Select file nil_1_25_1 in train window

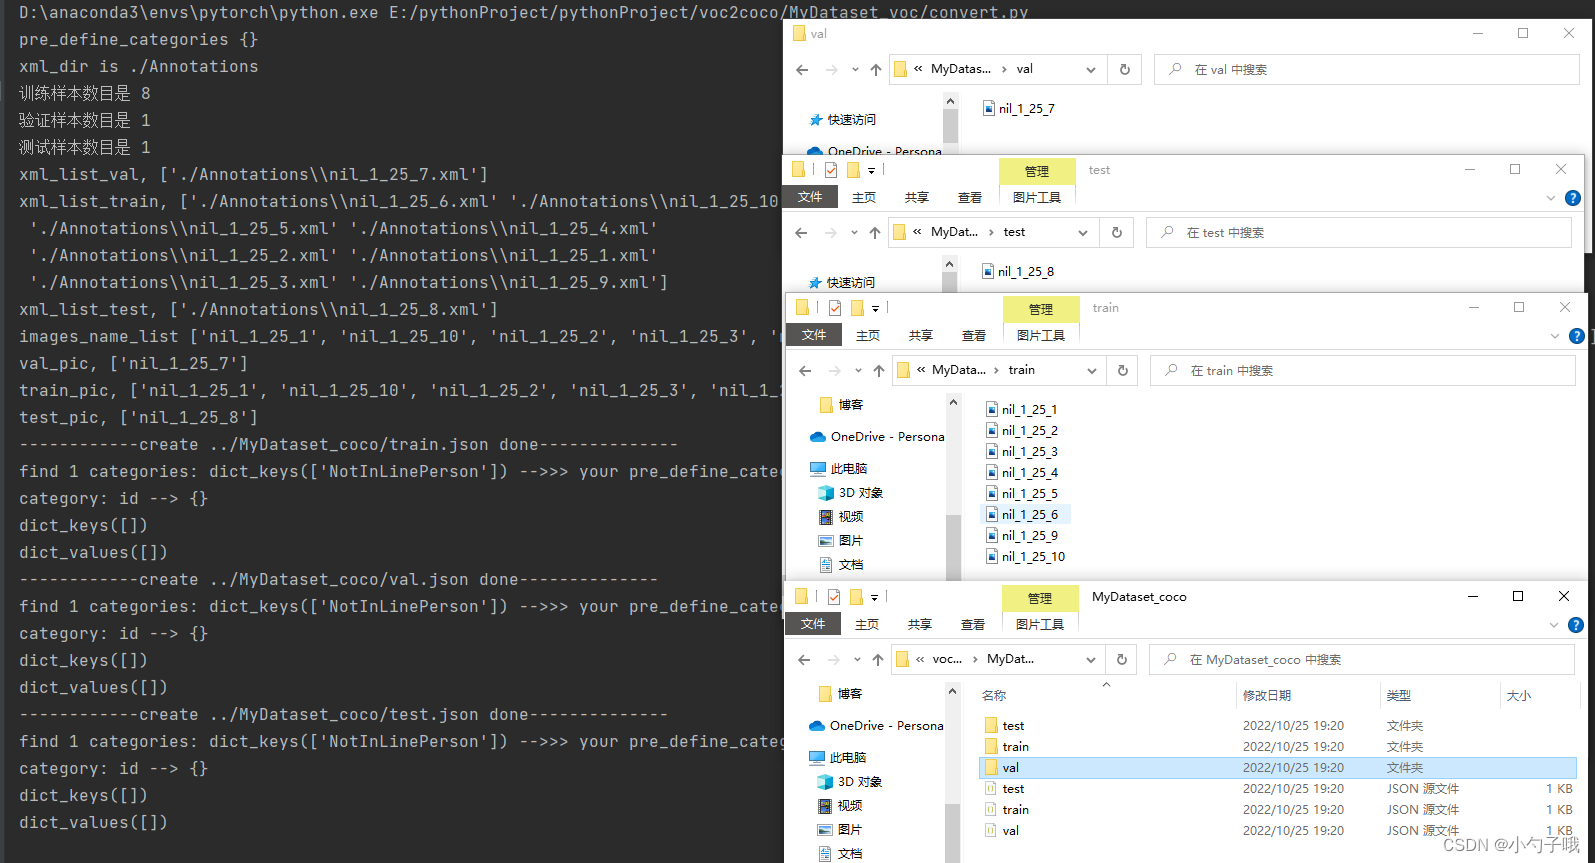pyautogui.click(x=1021, y=410)
